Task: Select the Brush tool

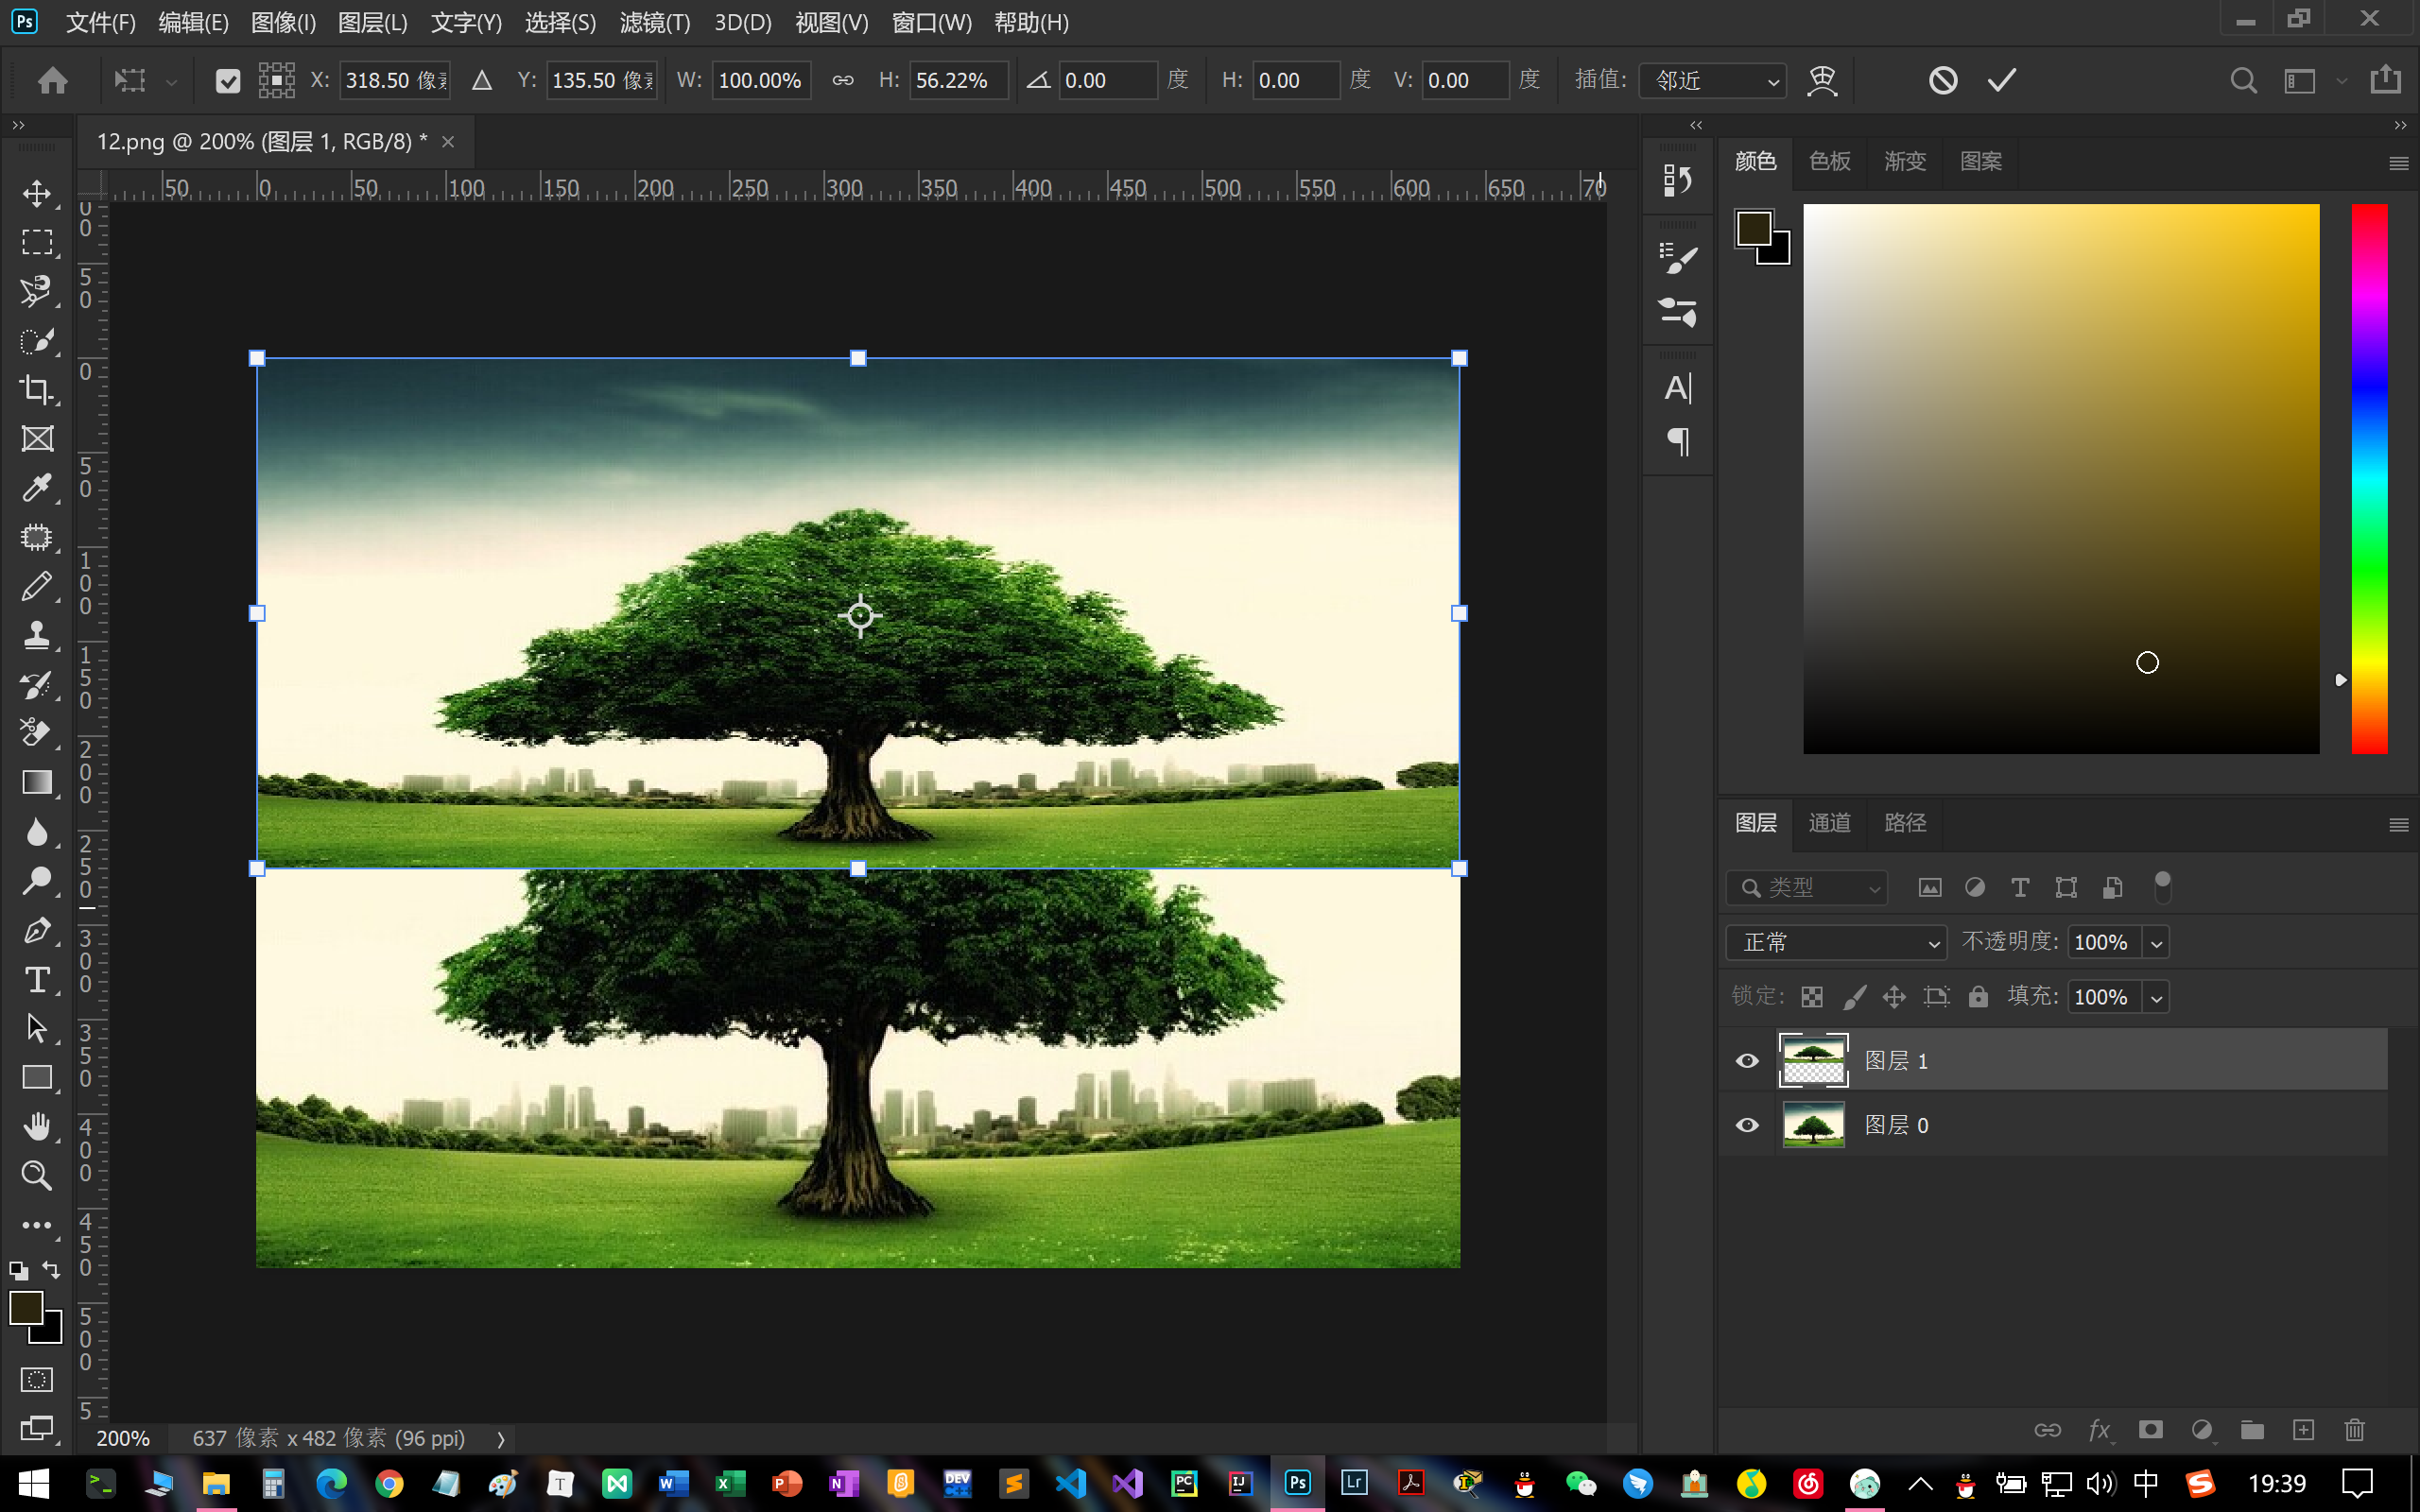Action: [x=37, y=586]
